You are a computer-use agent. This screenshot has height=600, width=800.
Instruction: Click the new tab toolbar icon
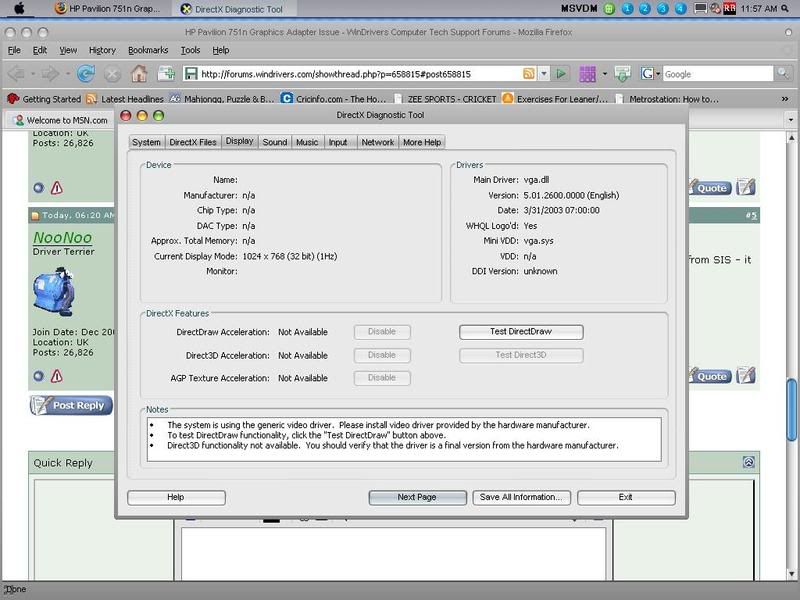point(166,73)
